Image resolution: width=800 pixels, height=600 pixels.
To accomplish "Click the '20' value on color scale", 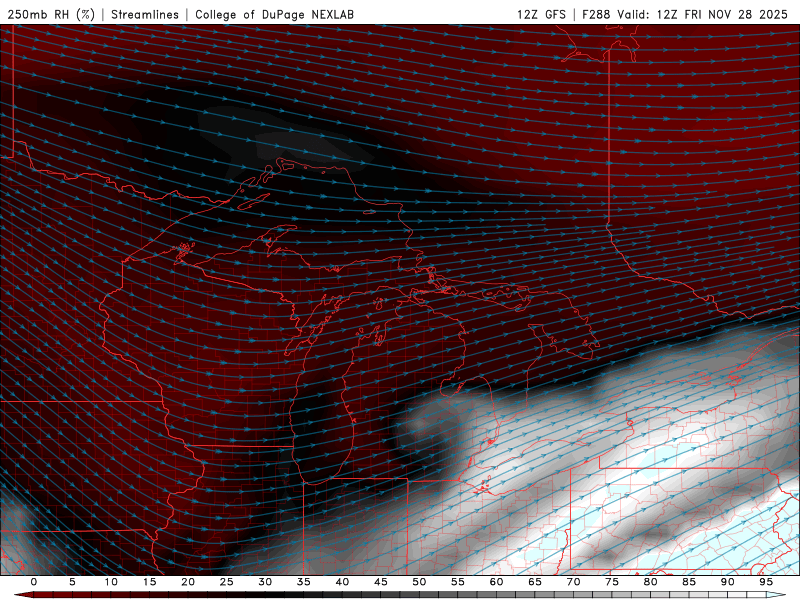I will pyautogui.click(x=188, y=582).
